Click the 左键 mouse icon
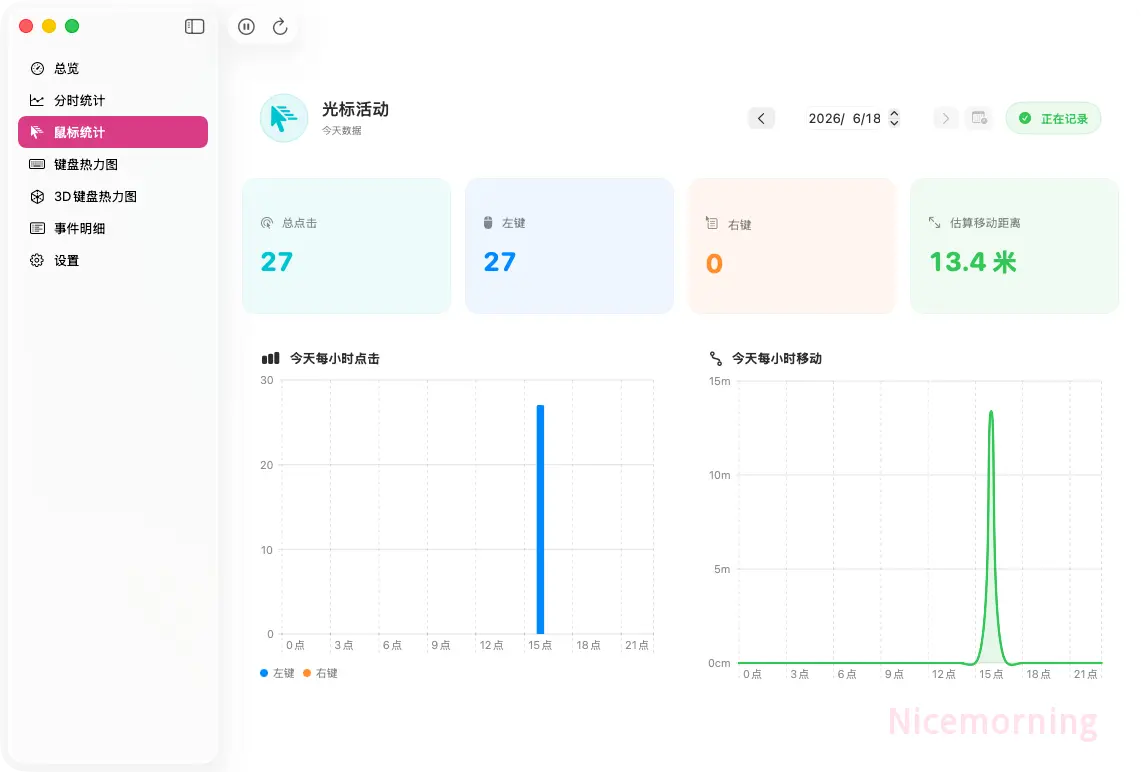 click(488, 222)
